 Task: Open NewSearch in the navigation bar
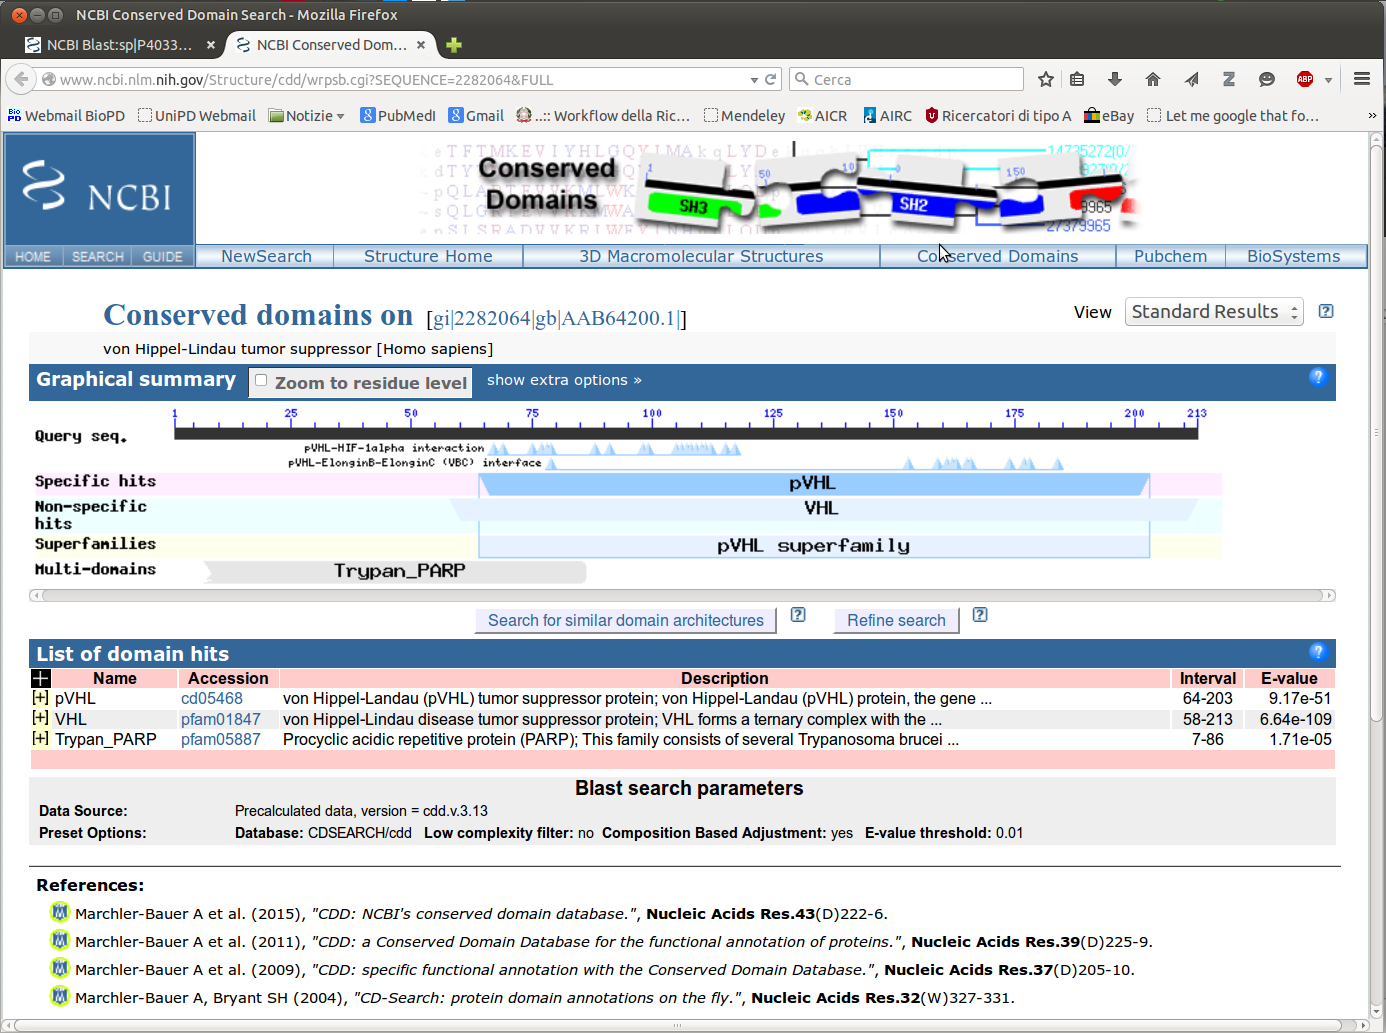[x=266, y=256]
